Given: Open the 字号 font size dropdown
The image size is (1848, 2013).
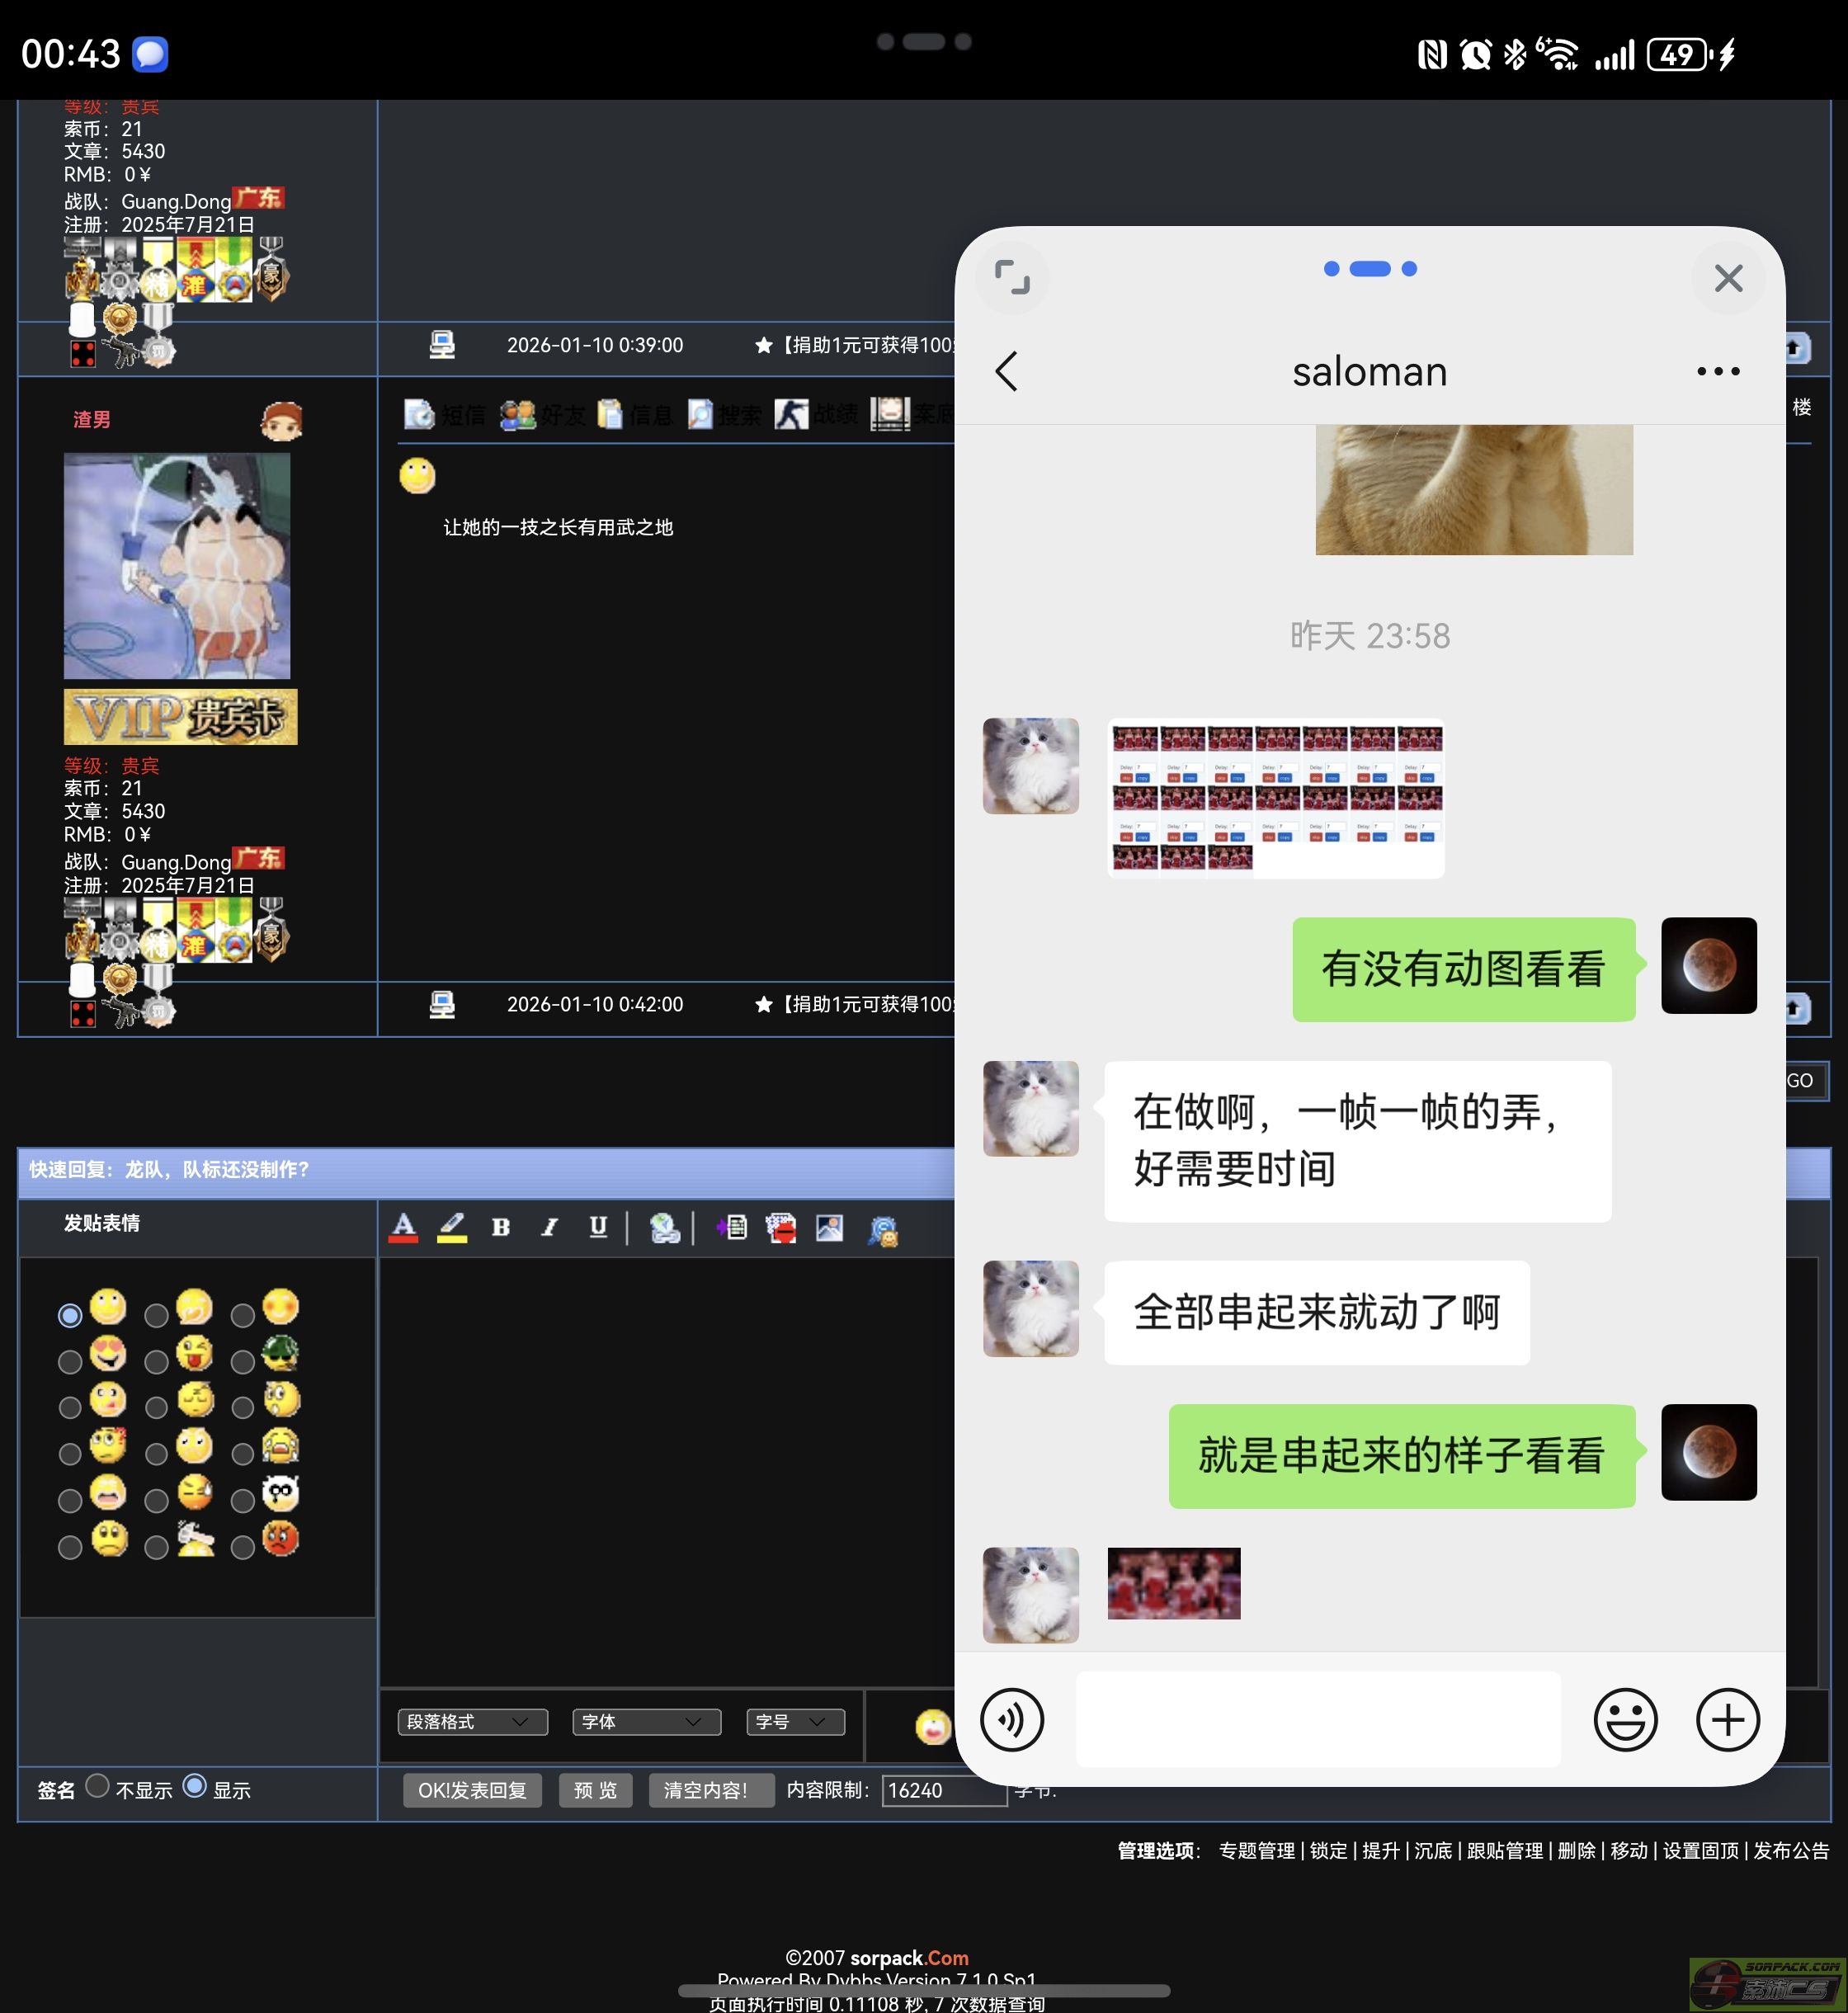Looking at the screenshot, I should tap(795, 1722).
